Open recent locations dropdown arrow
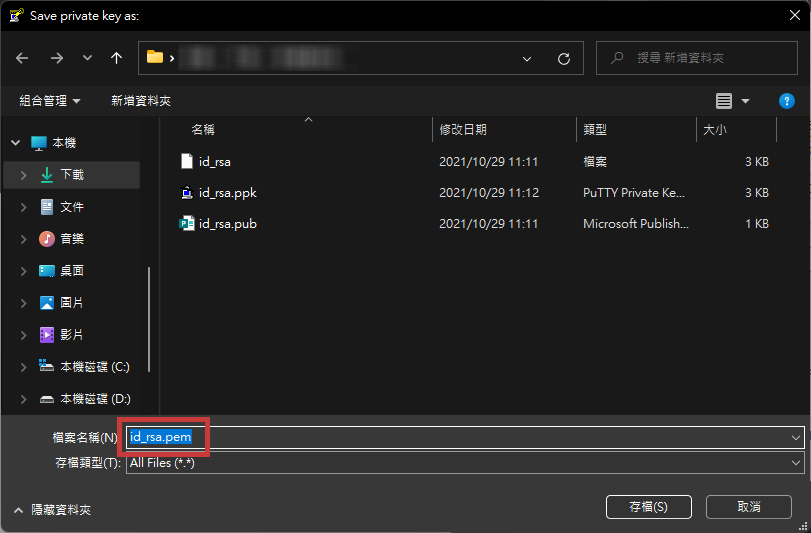This screenshot has height=533, width=811. [87, 59]
